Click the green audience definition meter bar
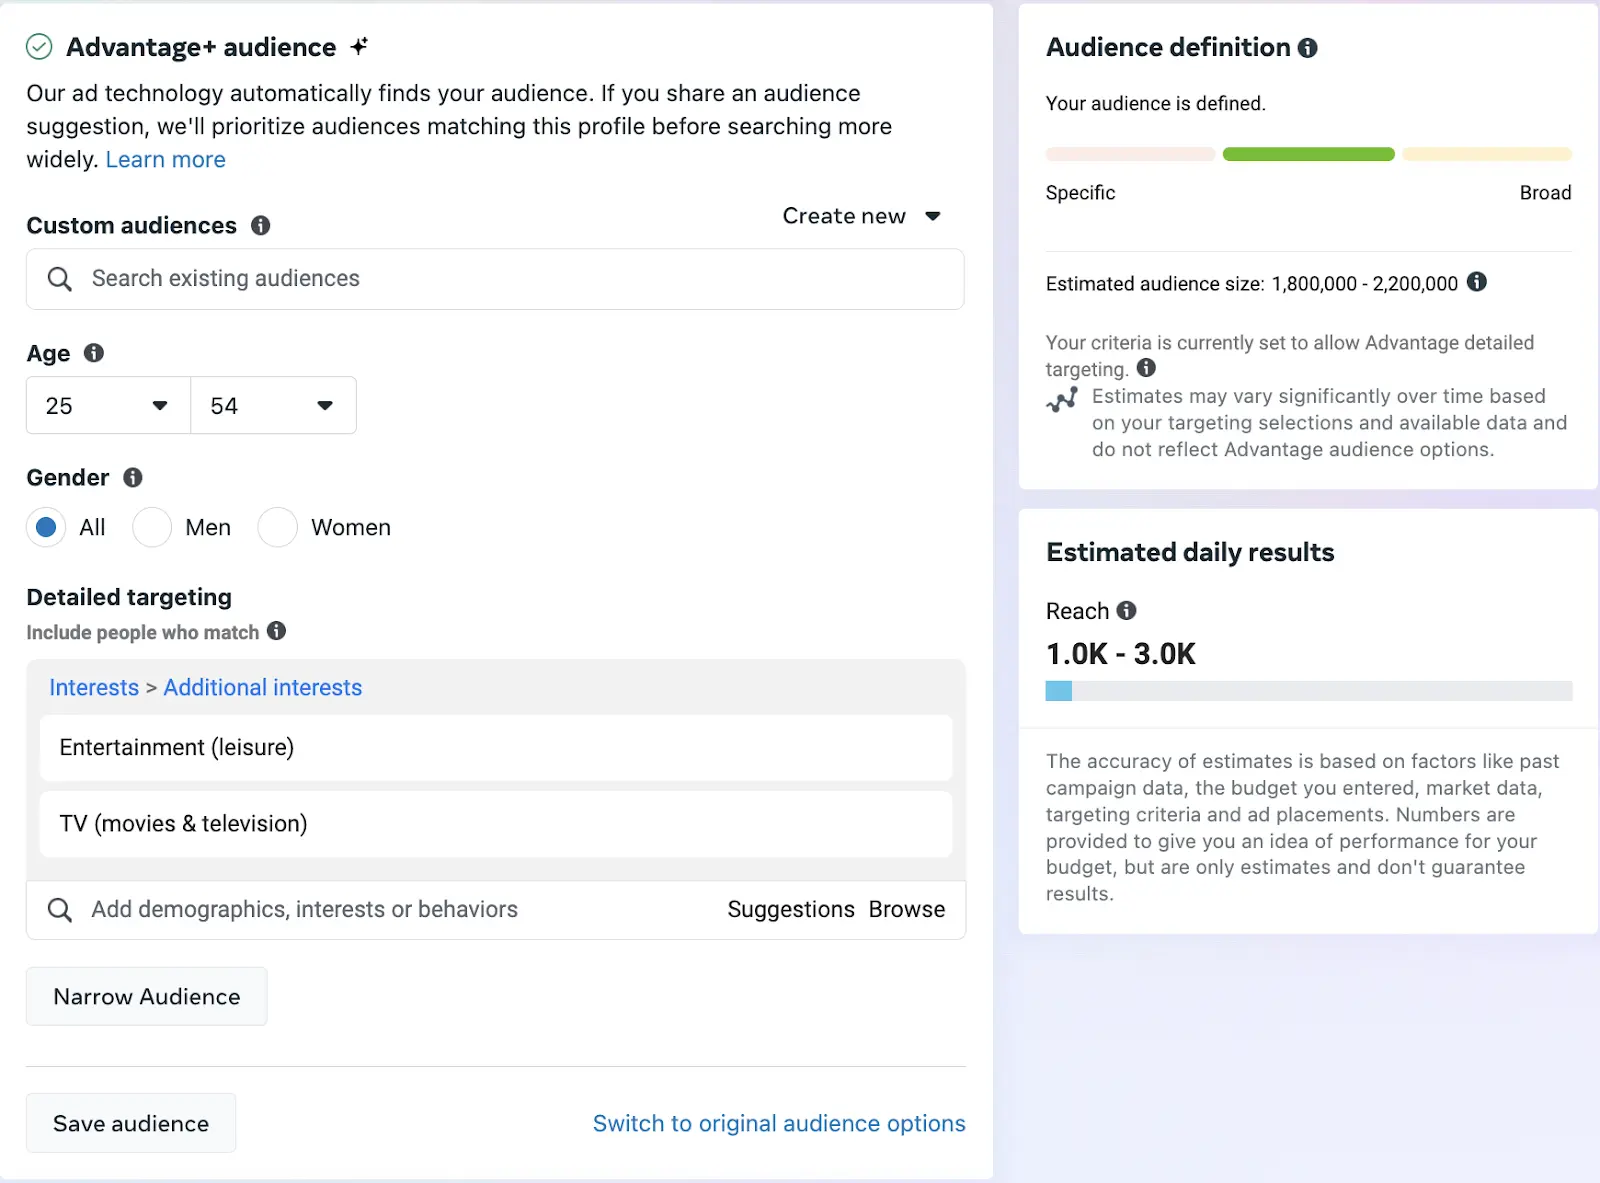Viewport: 1600px width, 1183px height. 1308,154
